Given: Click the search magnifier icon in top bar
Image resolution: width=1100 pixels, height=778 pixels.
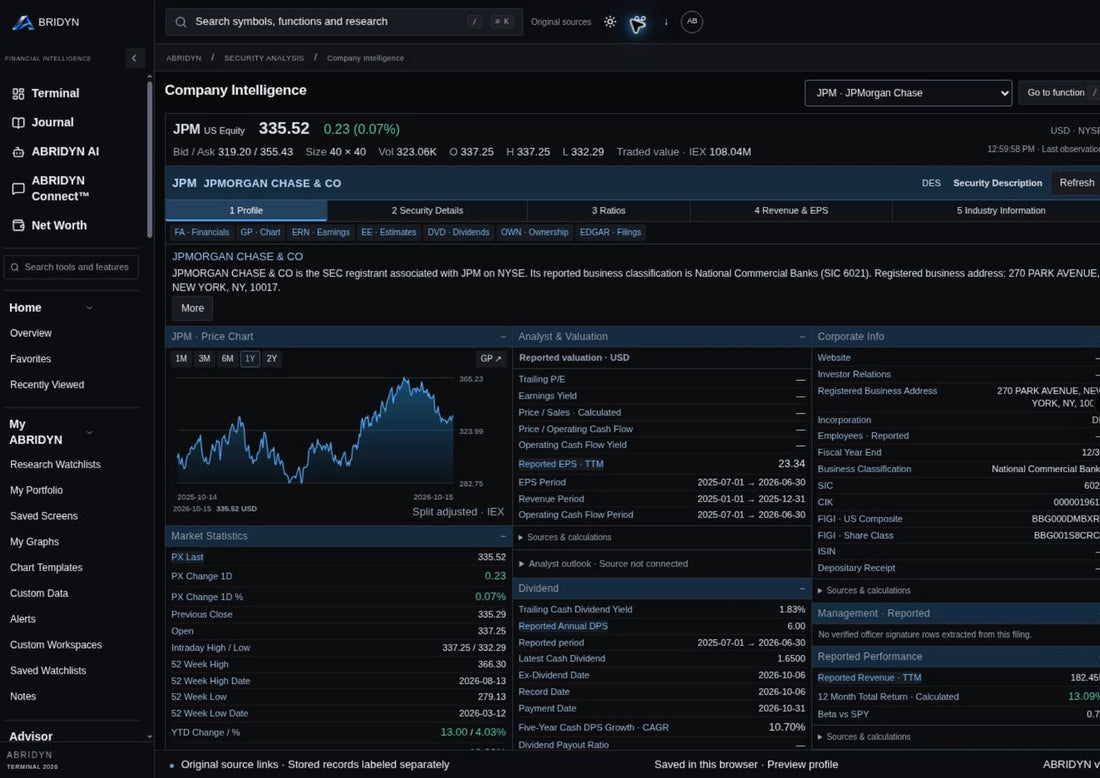Looking at the screenshot, I should pyautogui.click(x=180, y=22).
